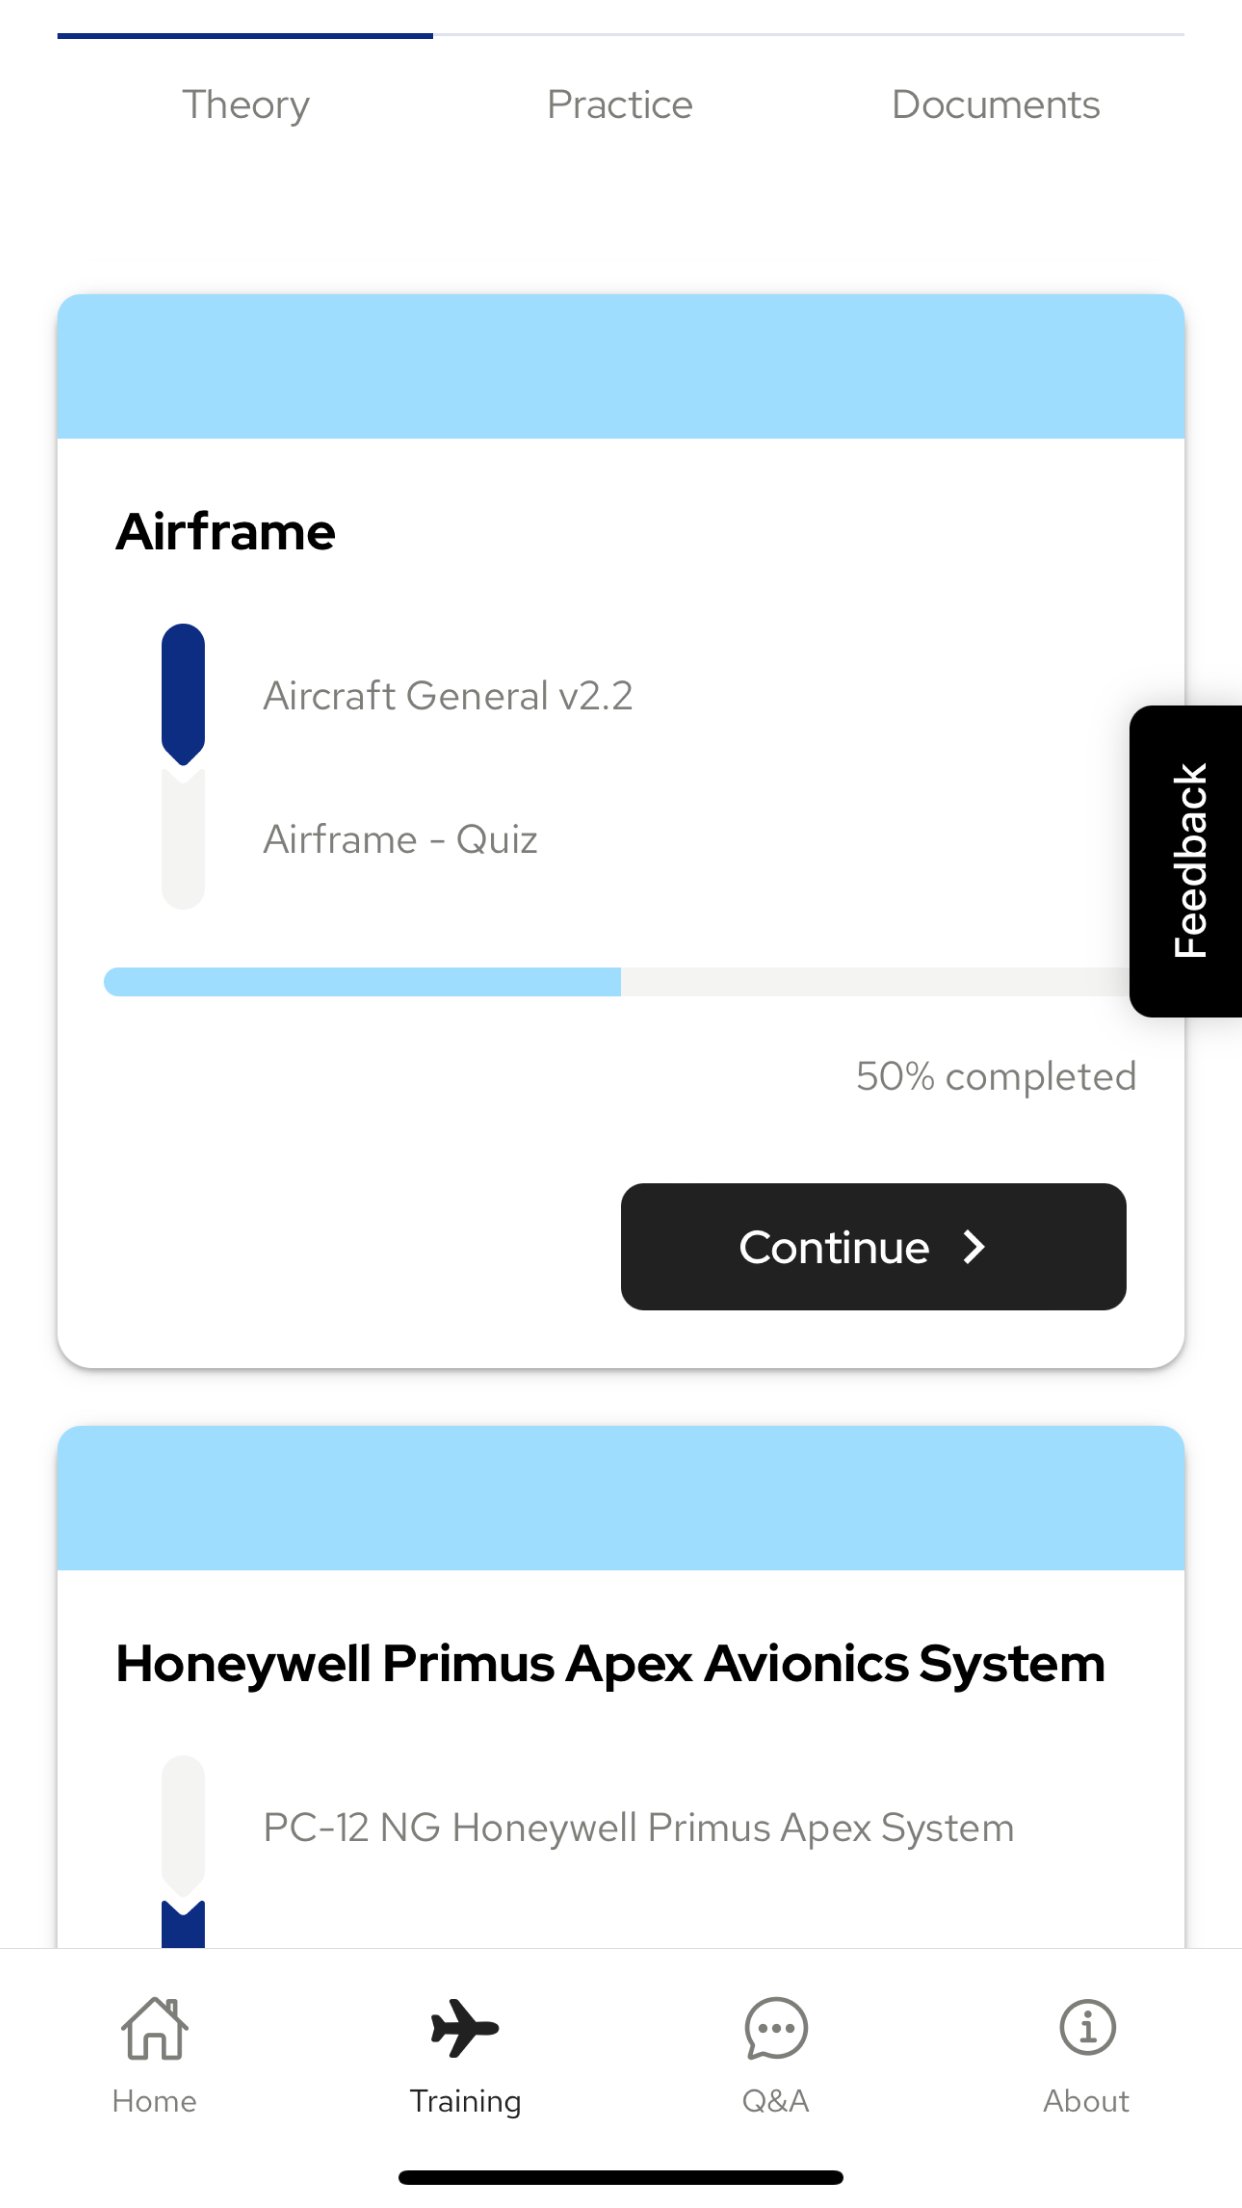The width and height of the screenshot is (1242, 2208).
Task: Open the Aircraft General v2.2 lesson
Action: 448,696
